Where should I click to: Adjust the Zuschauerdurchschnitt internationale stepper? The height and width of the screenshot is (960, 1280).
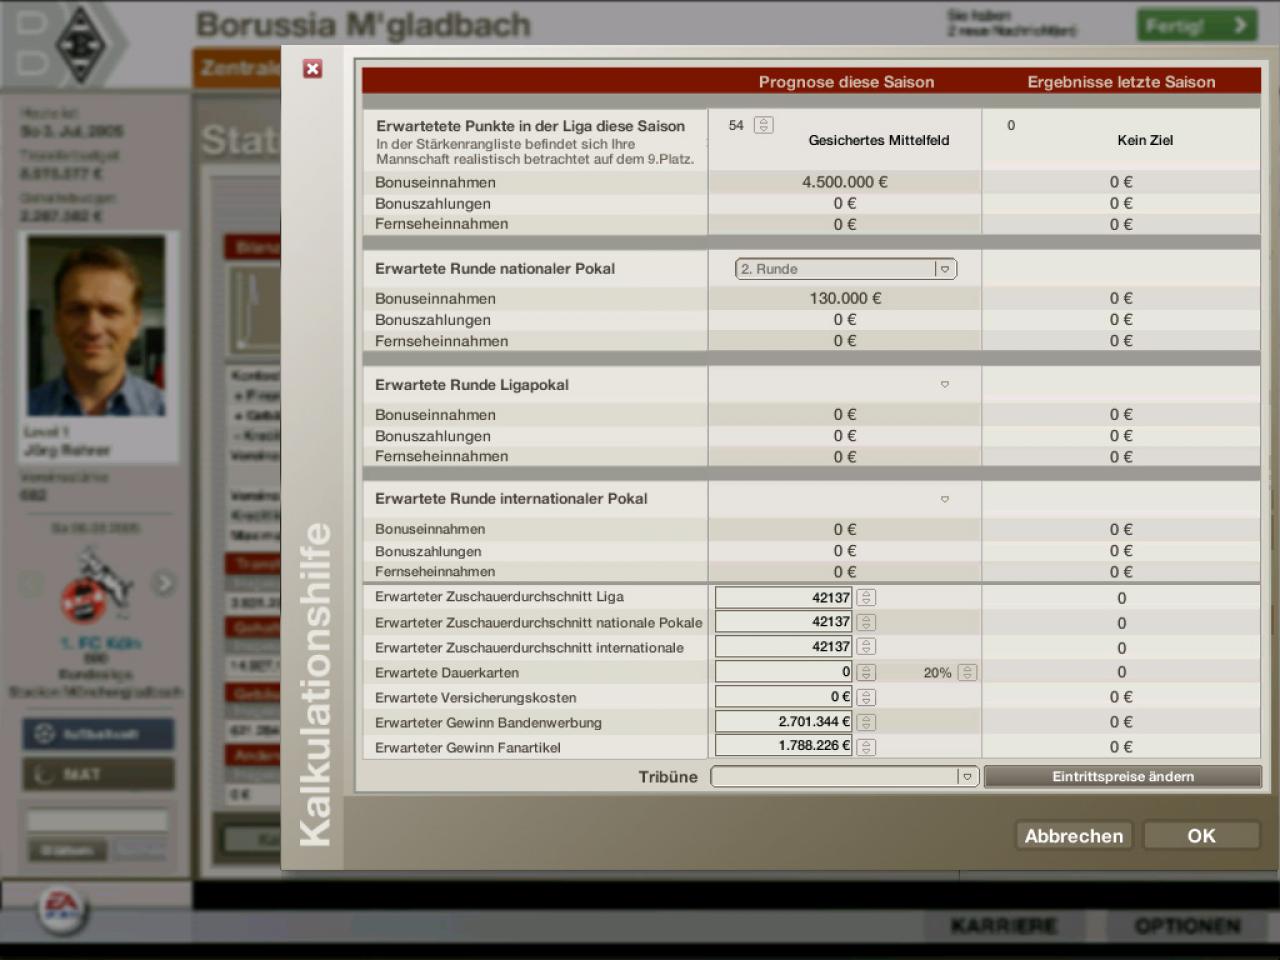click(x=866, y=647)
